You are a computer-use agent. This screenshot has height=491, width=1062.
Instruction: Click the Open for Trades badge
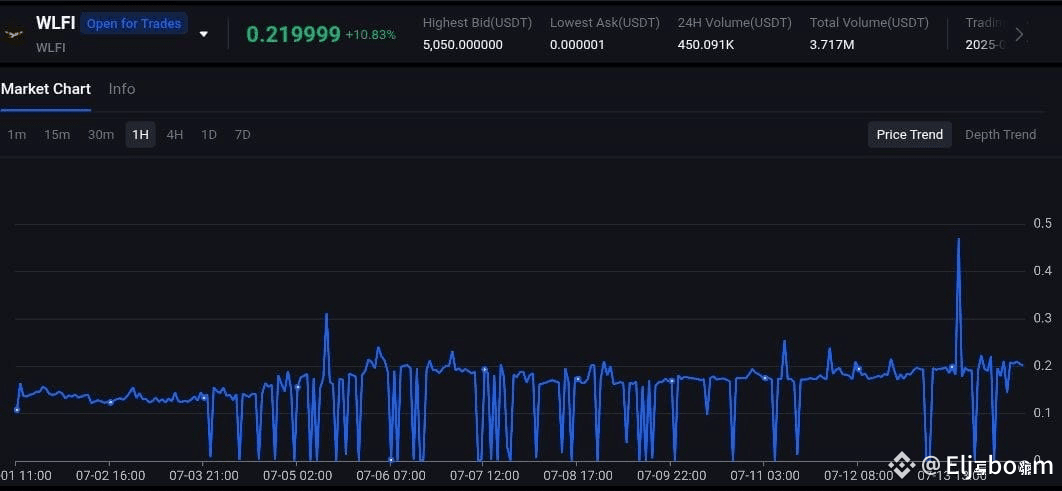(x=134, y=24)
